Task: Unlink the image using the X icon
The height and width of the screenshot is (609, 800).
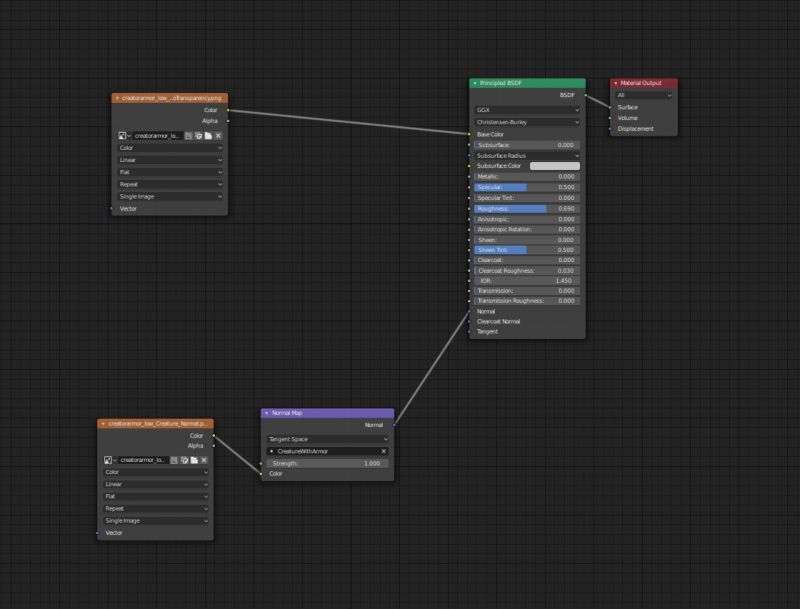Action: coord(218,135)
